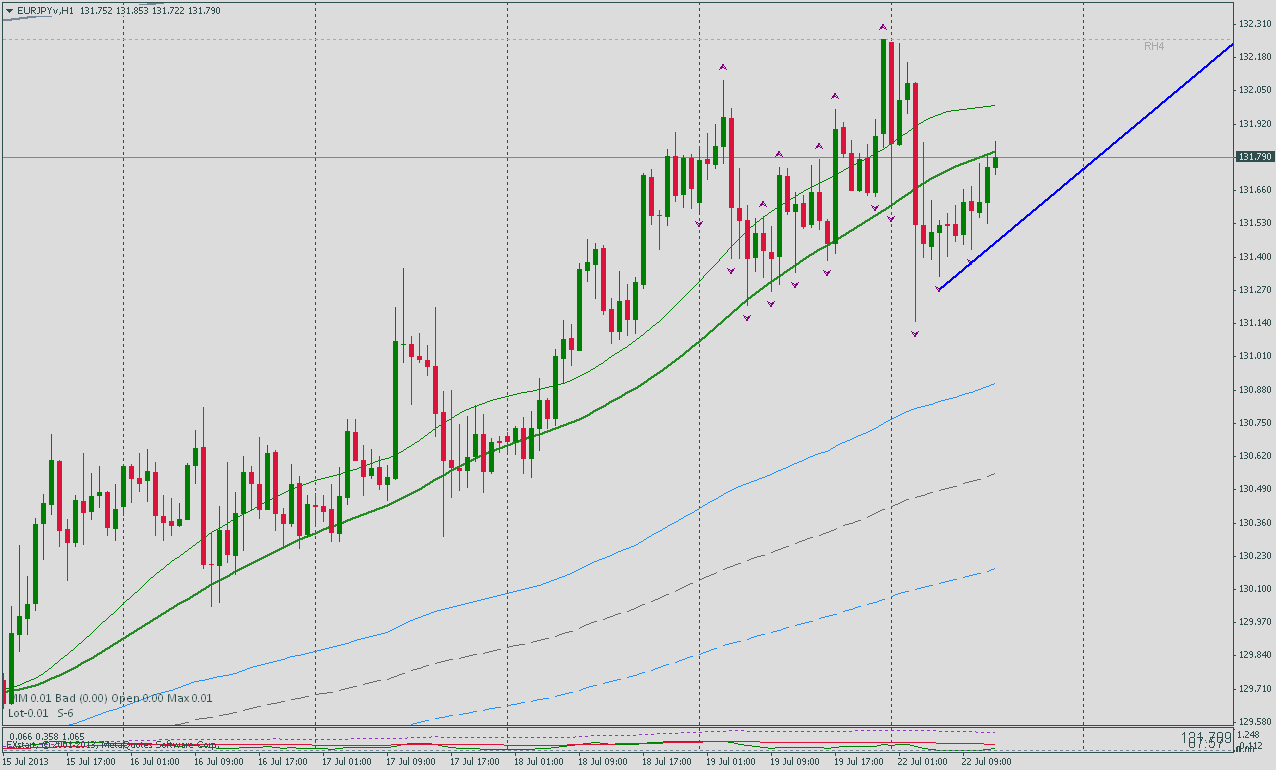The image size is (1276, 770).
Task: Click the 130.880 price scale label
Action: pos(1254,389)
